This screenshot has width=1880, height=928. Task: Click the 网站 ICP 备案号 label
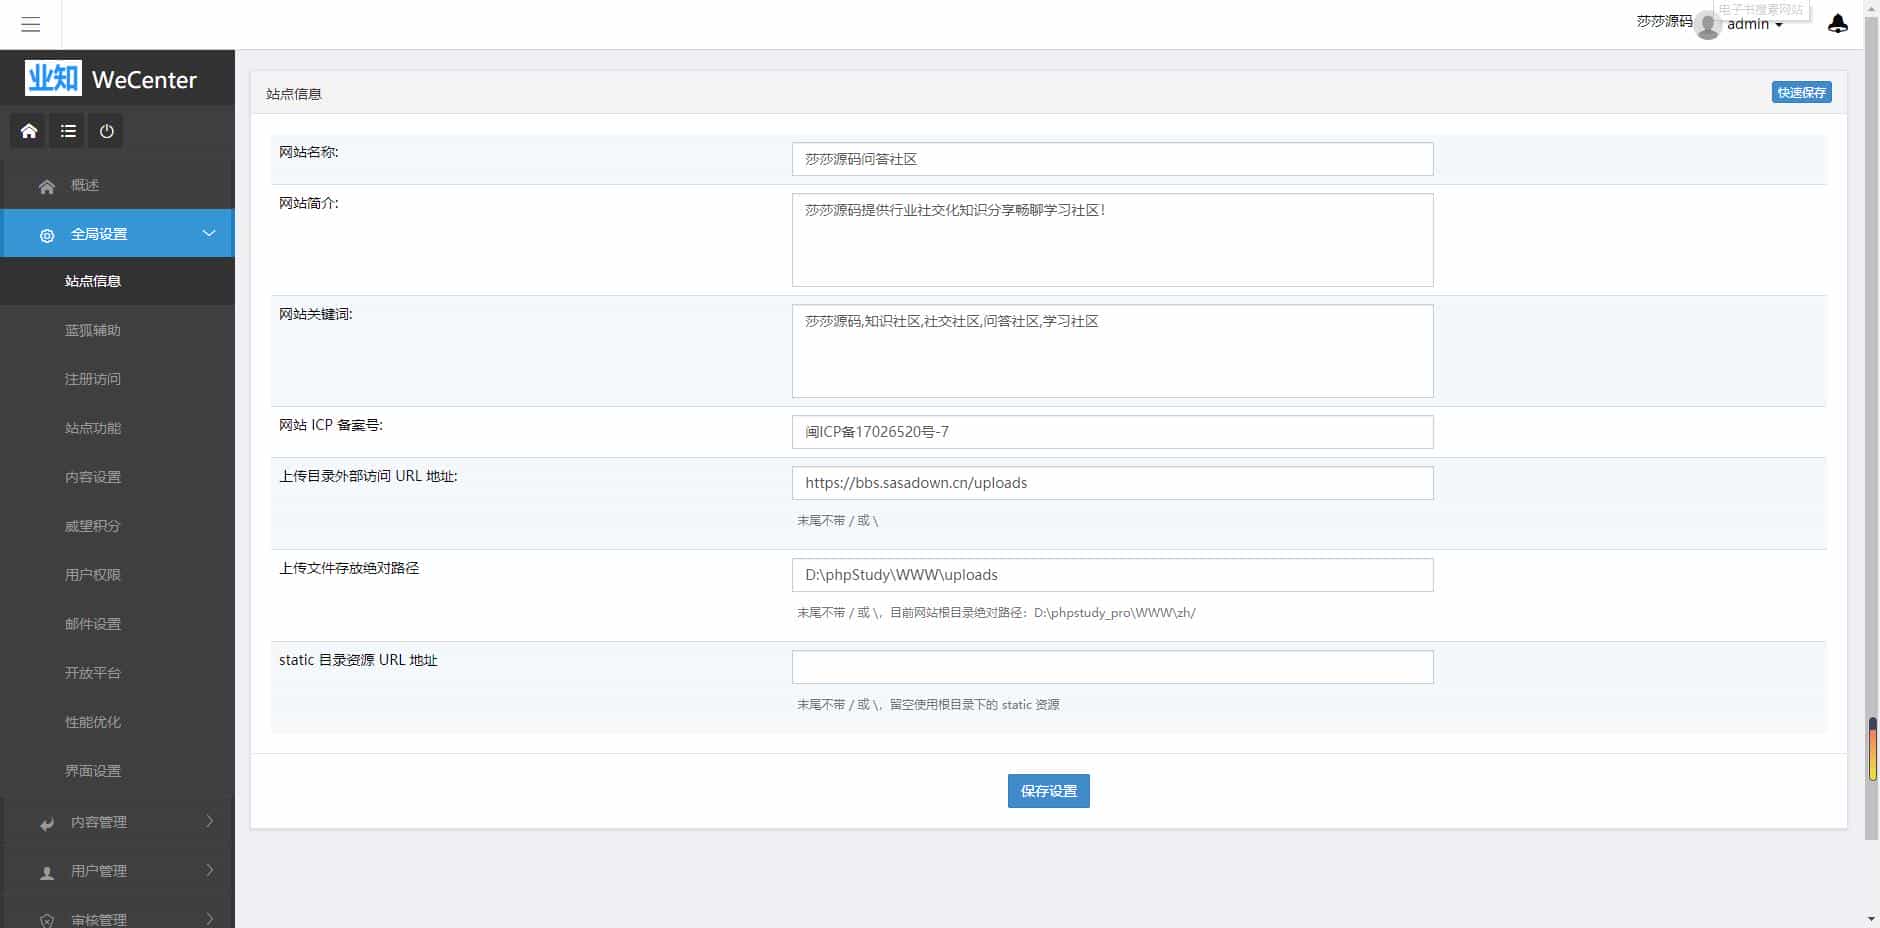click(331, 425)
